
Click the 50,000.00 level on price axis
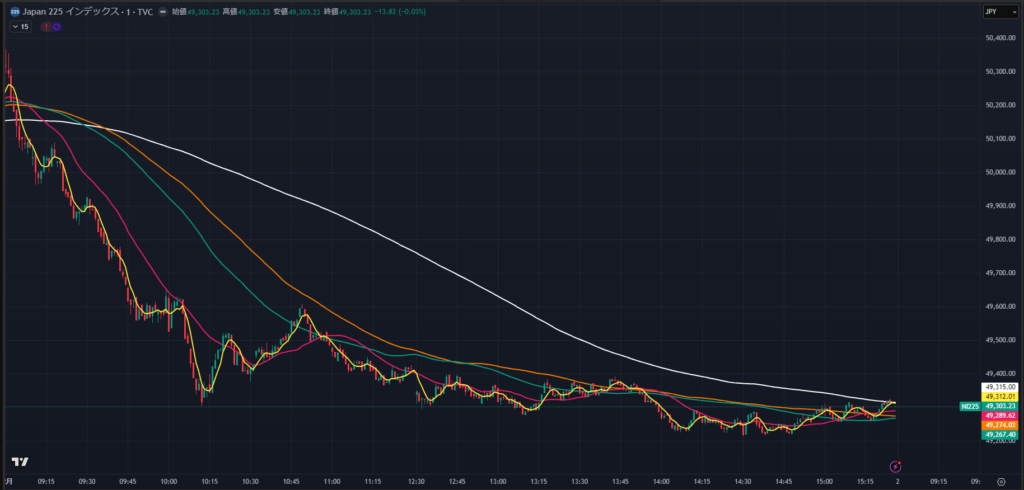point(1001,172)
